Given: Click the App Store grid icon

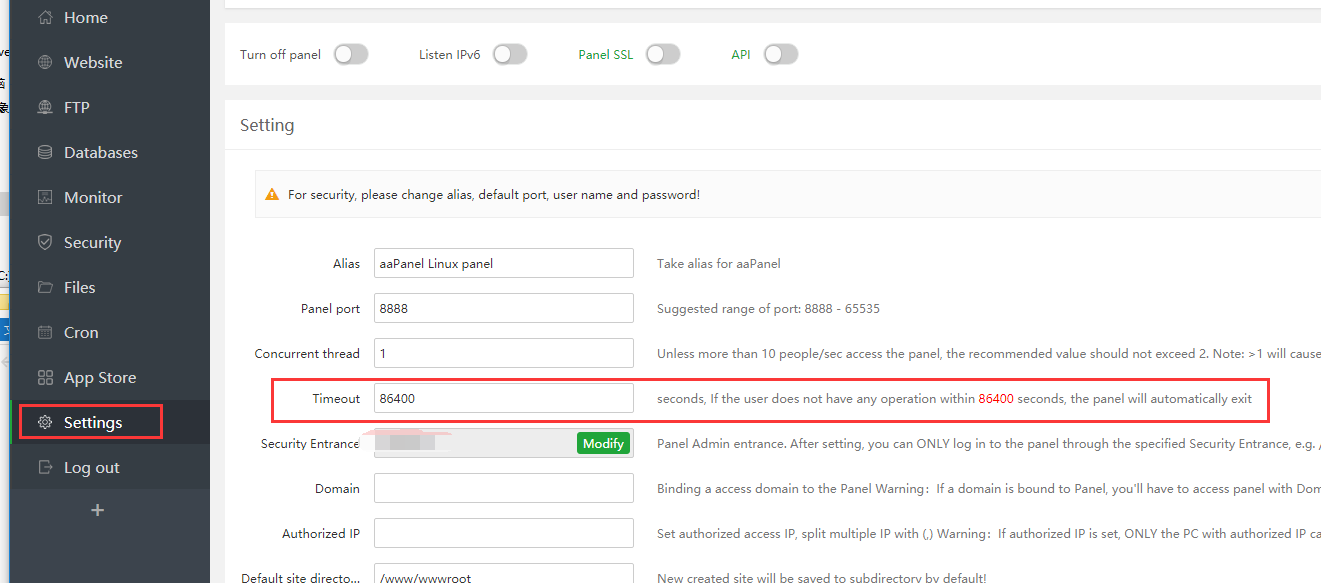Looking at the screenshot, I should 45,378.
